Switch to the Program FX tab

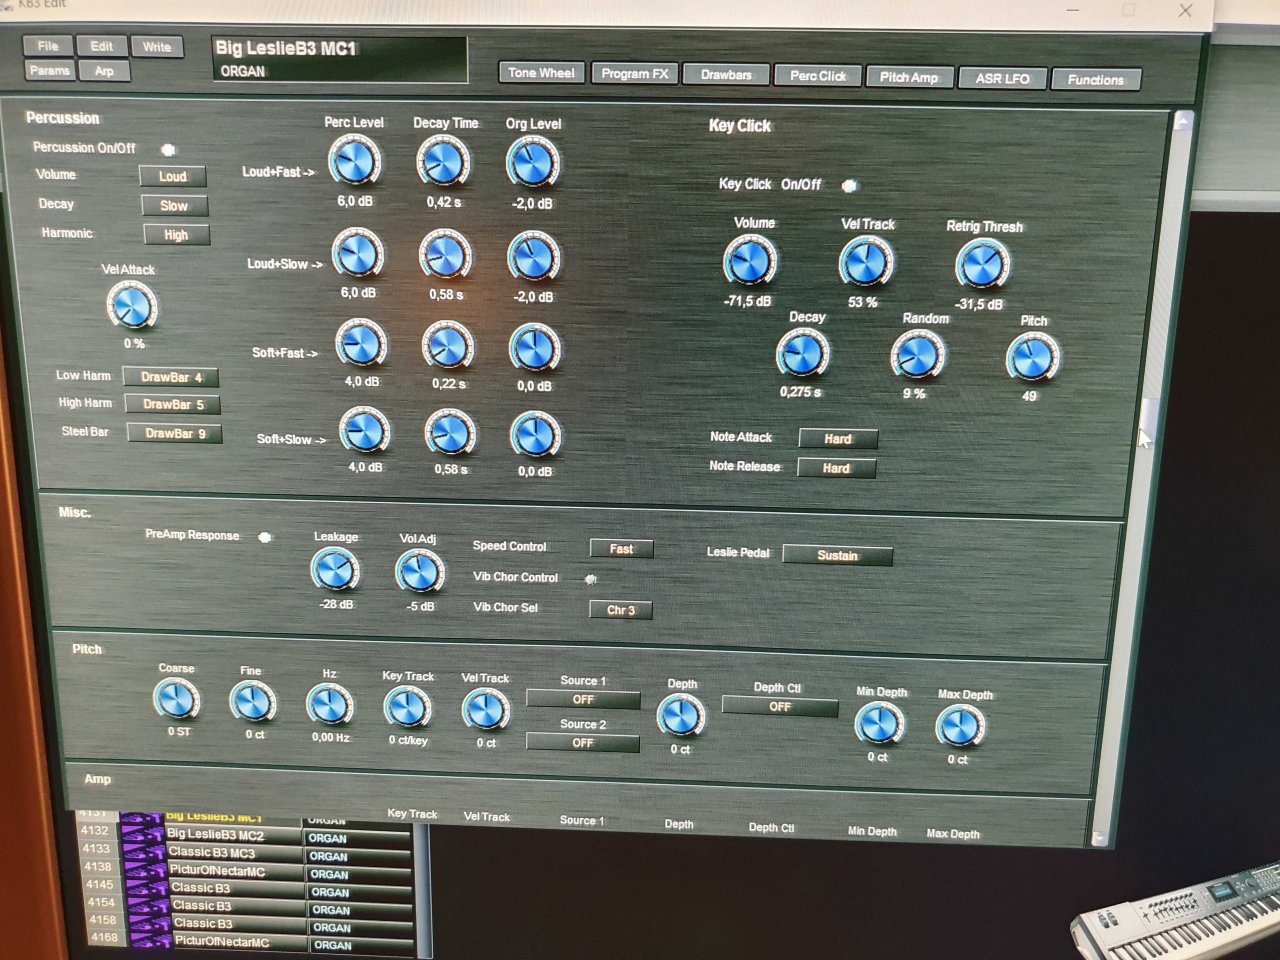click(x=635, y=73)
